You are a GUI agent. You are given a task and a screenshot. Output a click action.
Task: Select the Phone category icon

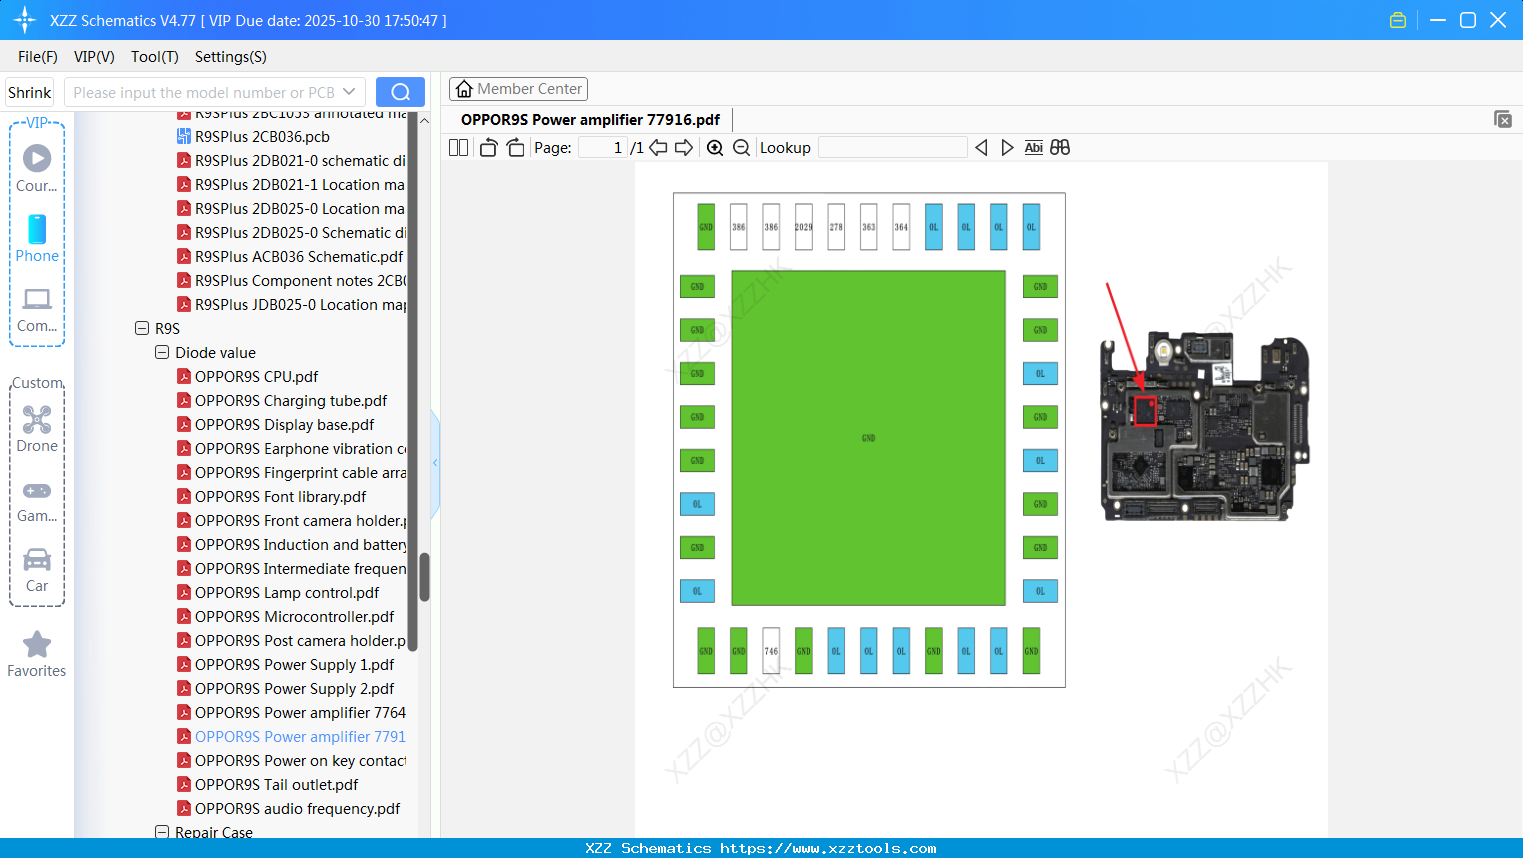37,238
